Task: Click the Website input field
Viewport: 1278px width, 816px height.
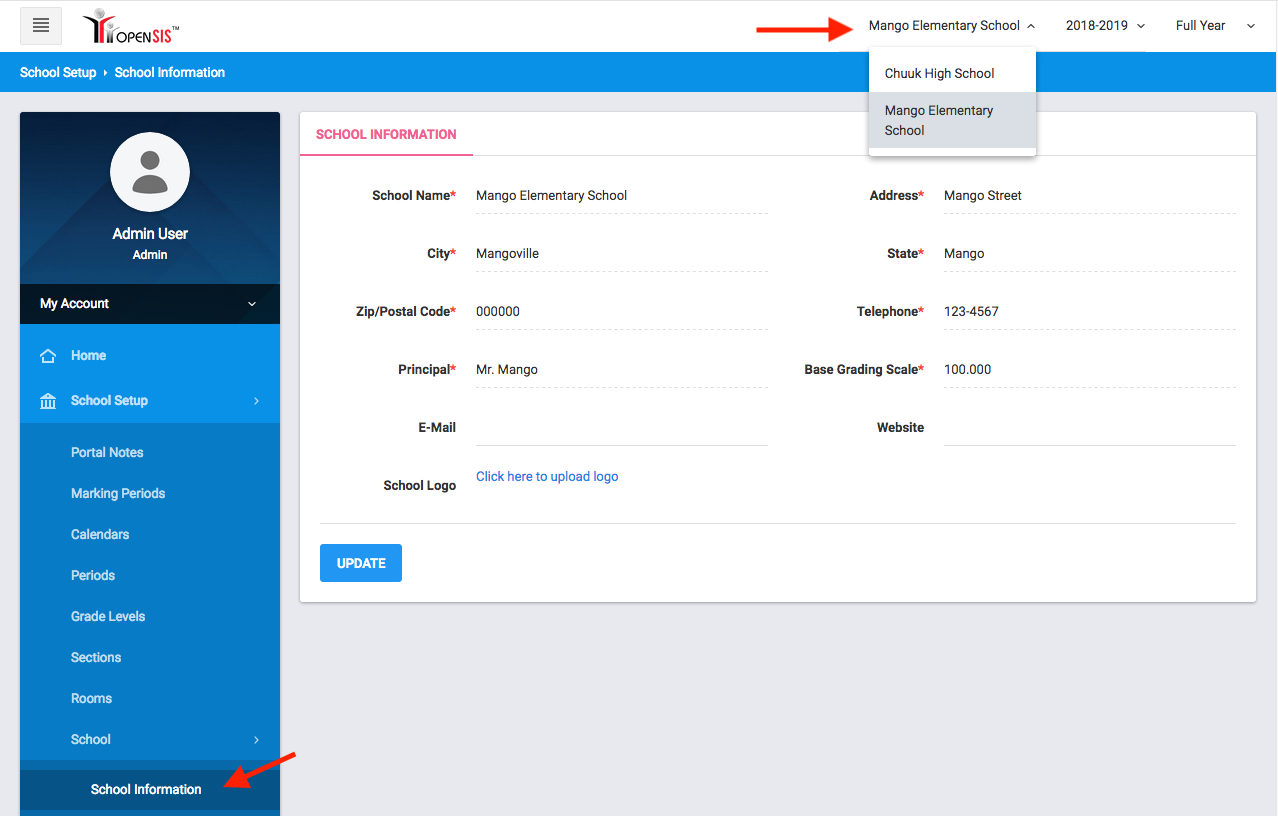Action: [x=1089, y=428]
